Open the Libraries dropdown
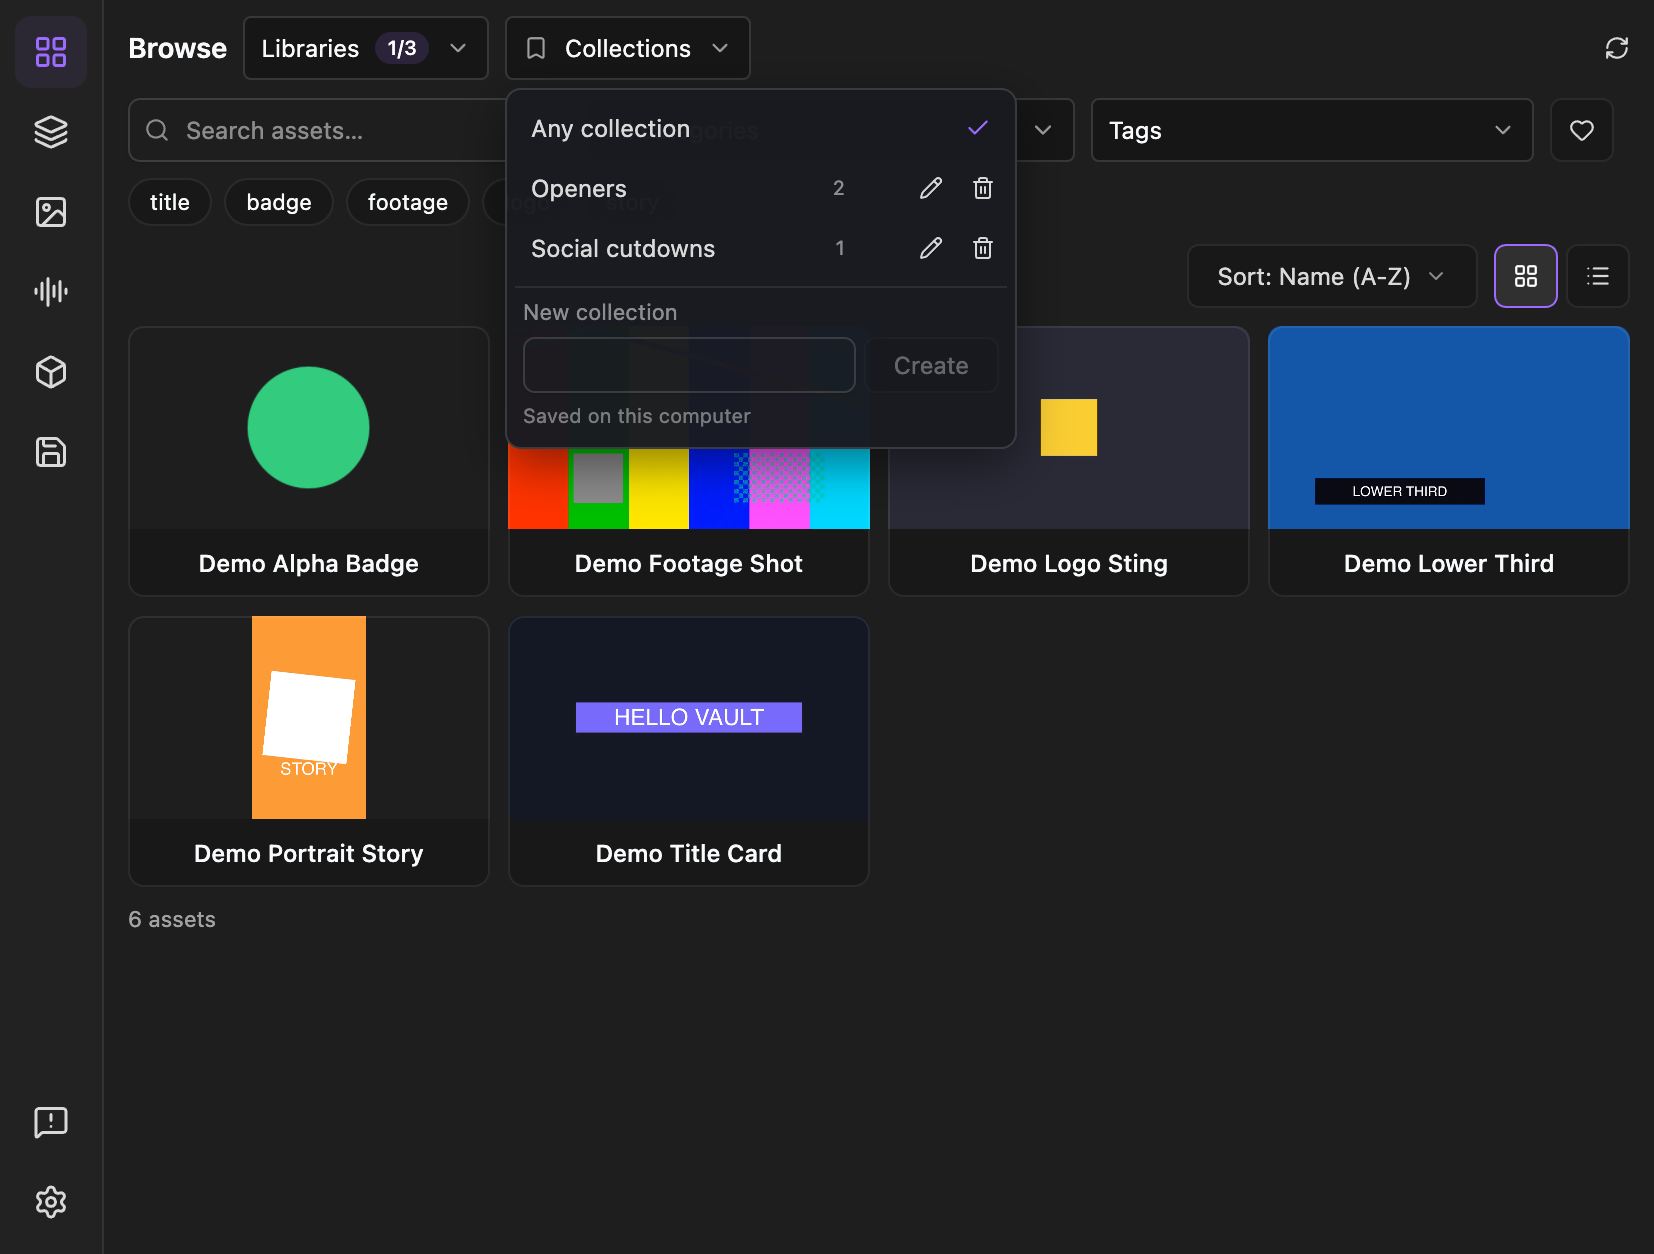Image resolution: width=1654 pixels, height=1254 pixels. 366,48
